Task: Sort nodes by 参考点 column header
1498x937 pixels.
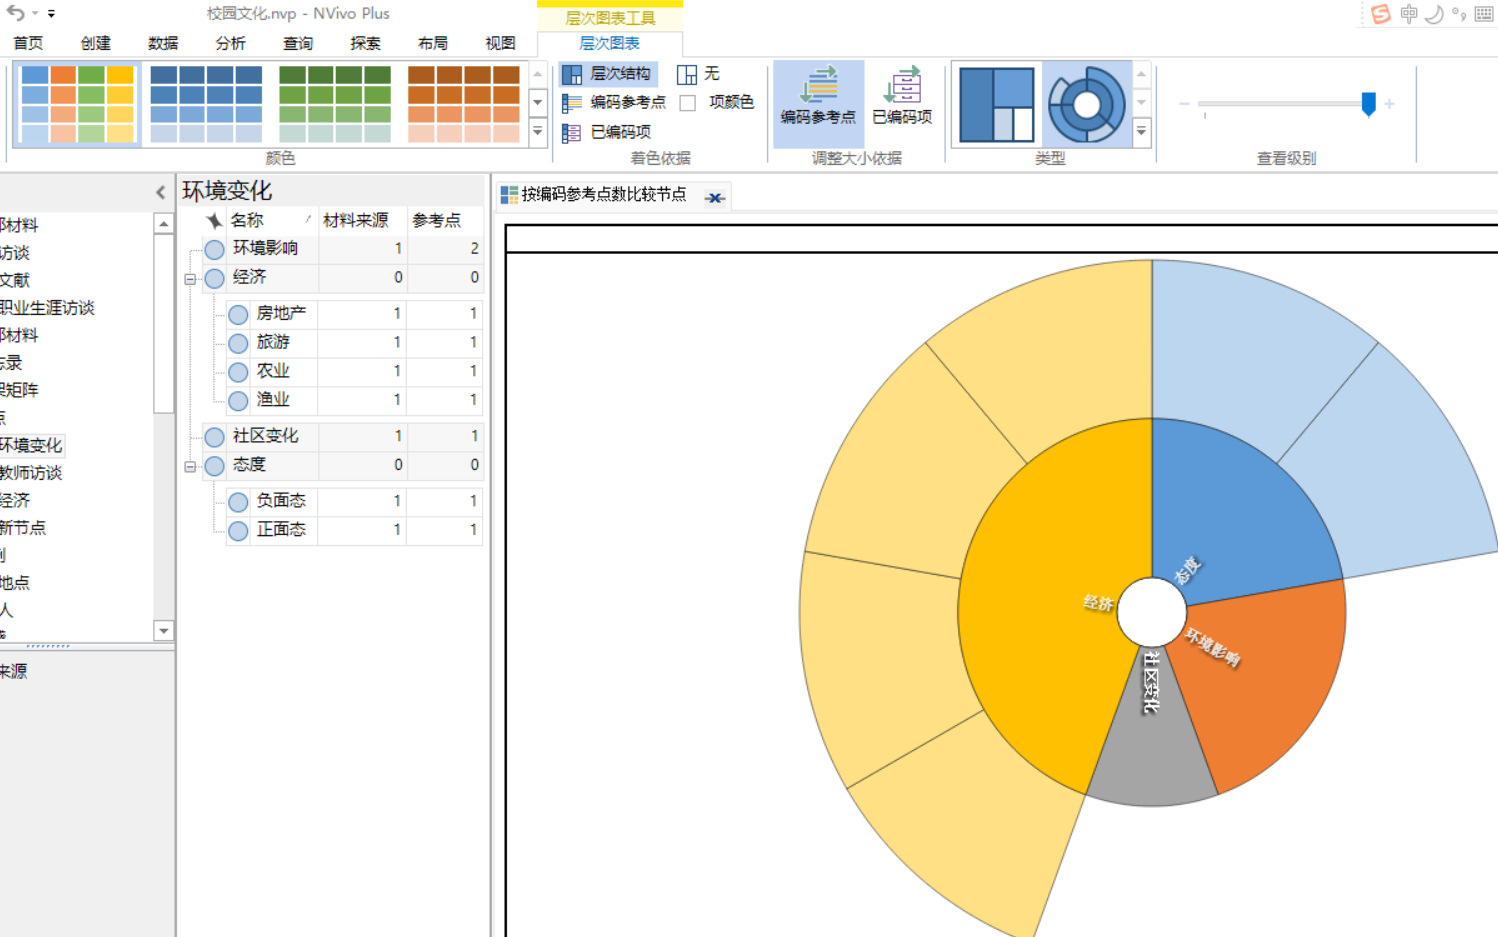Action: 437,220
